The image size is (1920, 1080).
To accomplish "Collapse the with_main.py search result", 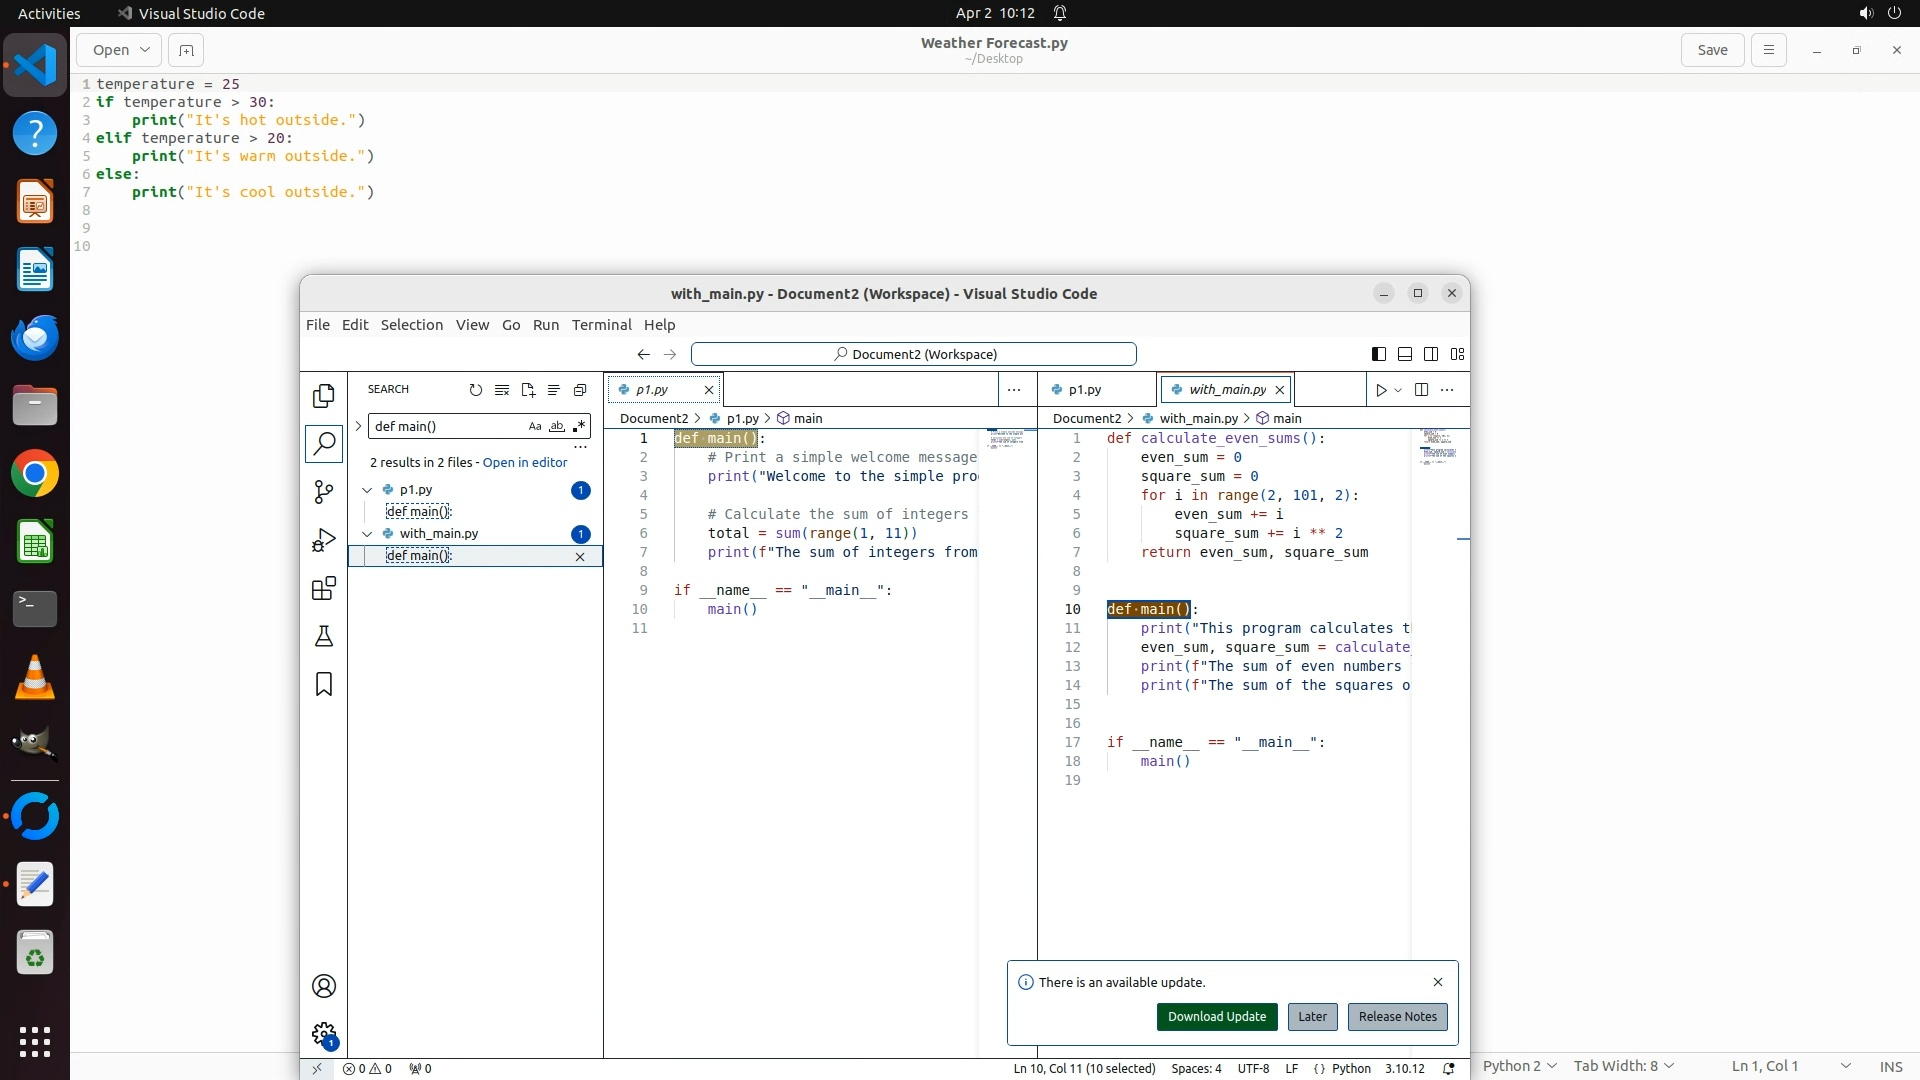I will [367, 534].
